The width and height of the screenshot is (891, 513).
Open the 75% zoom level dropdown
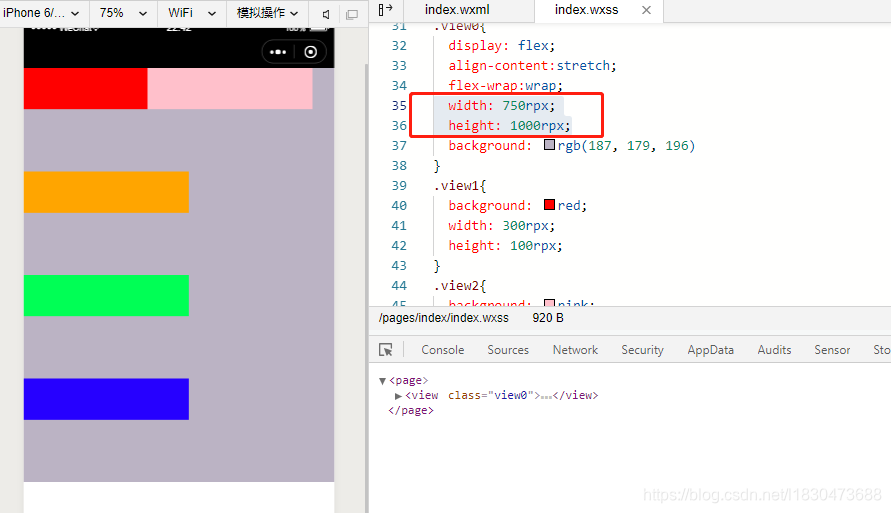[123, 12]
